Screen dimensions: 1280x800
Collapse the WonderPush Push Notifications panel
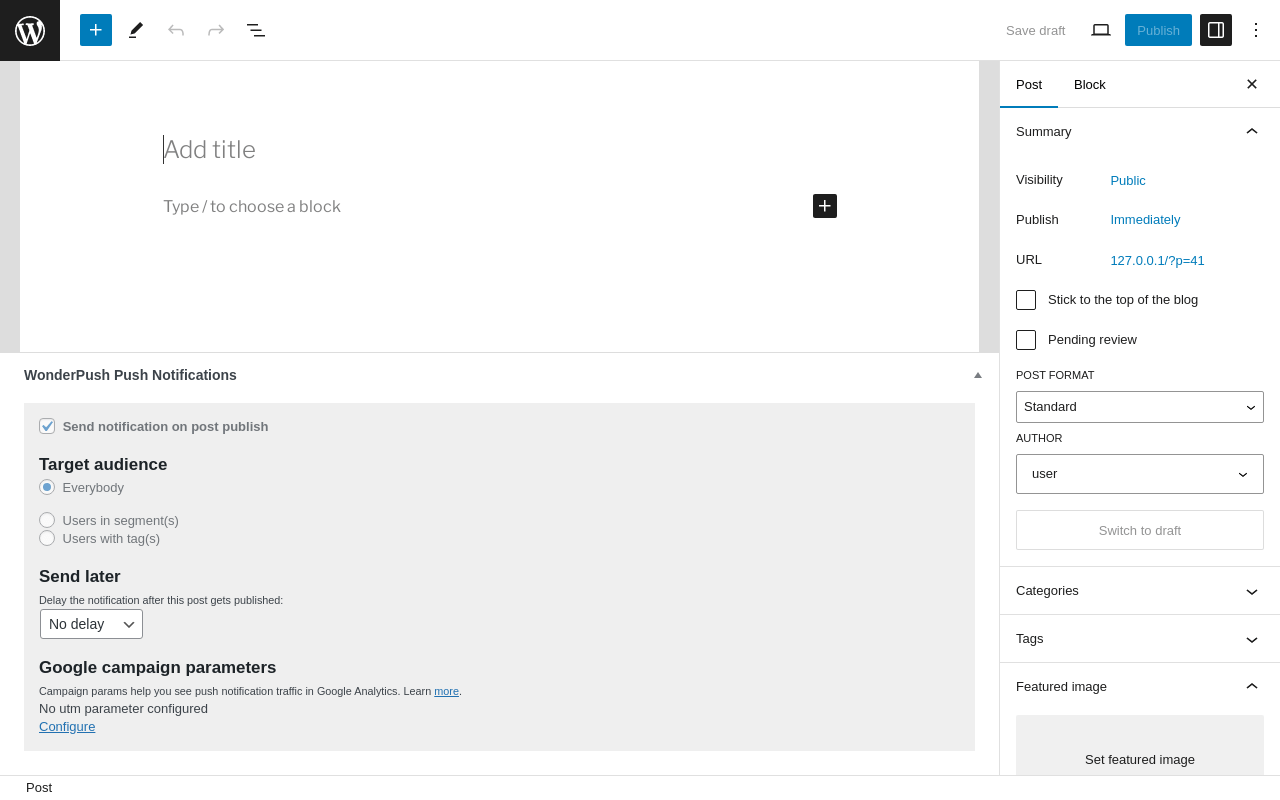[x=978, y=375]
